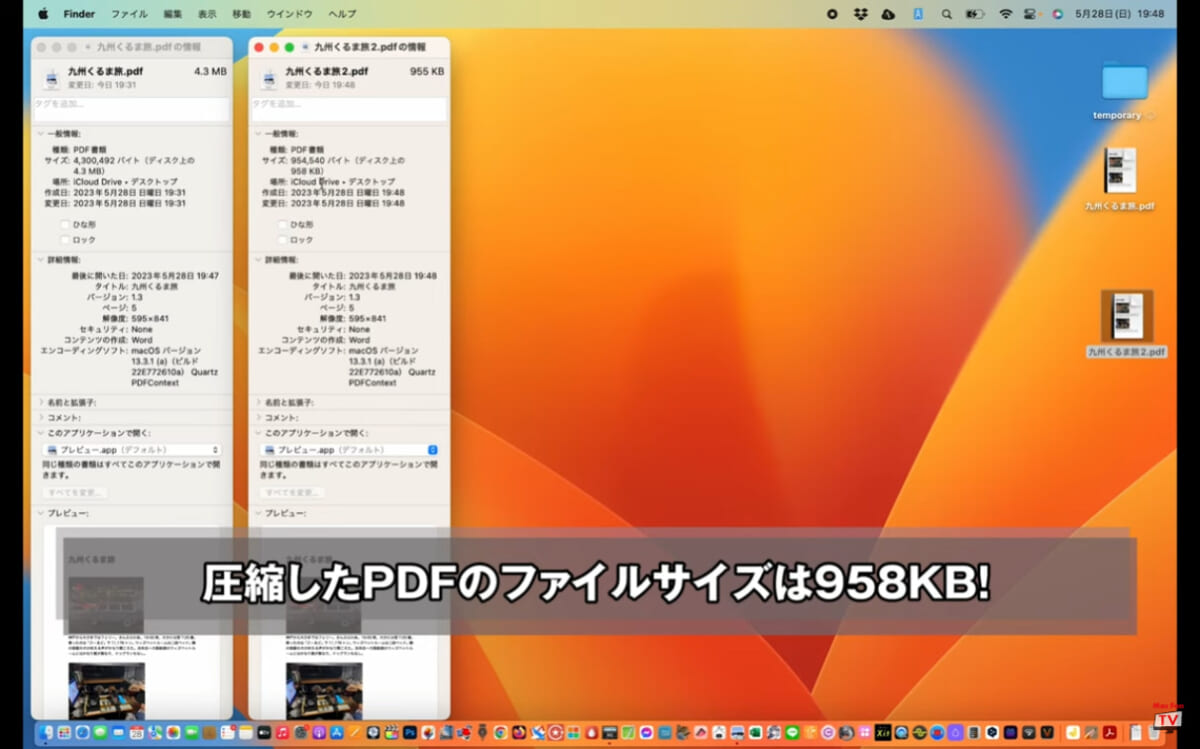Viewport: 1200px width, 749px height.
Task: Collapse 一般情報 section in 九州くるま旅2.pdf info window
Action: point(258,133)
